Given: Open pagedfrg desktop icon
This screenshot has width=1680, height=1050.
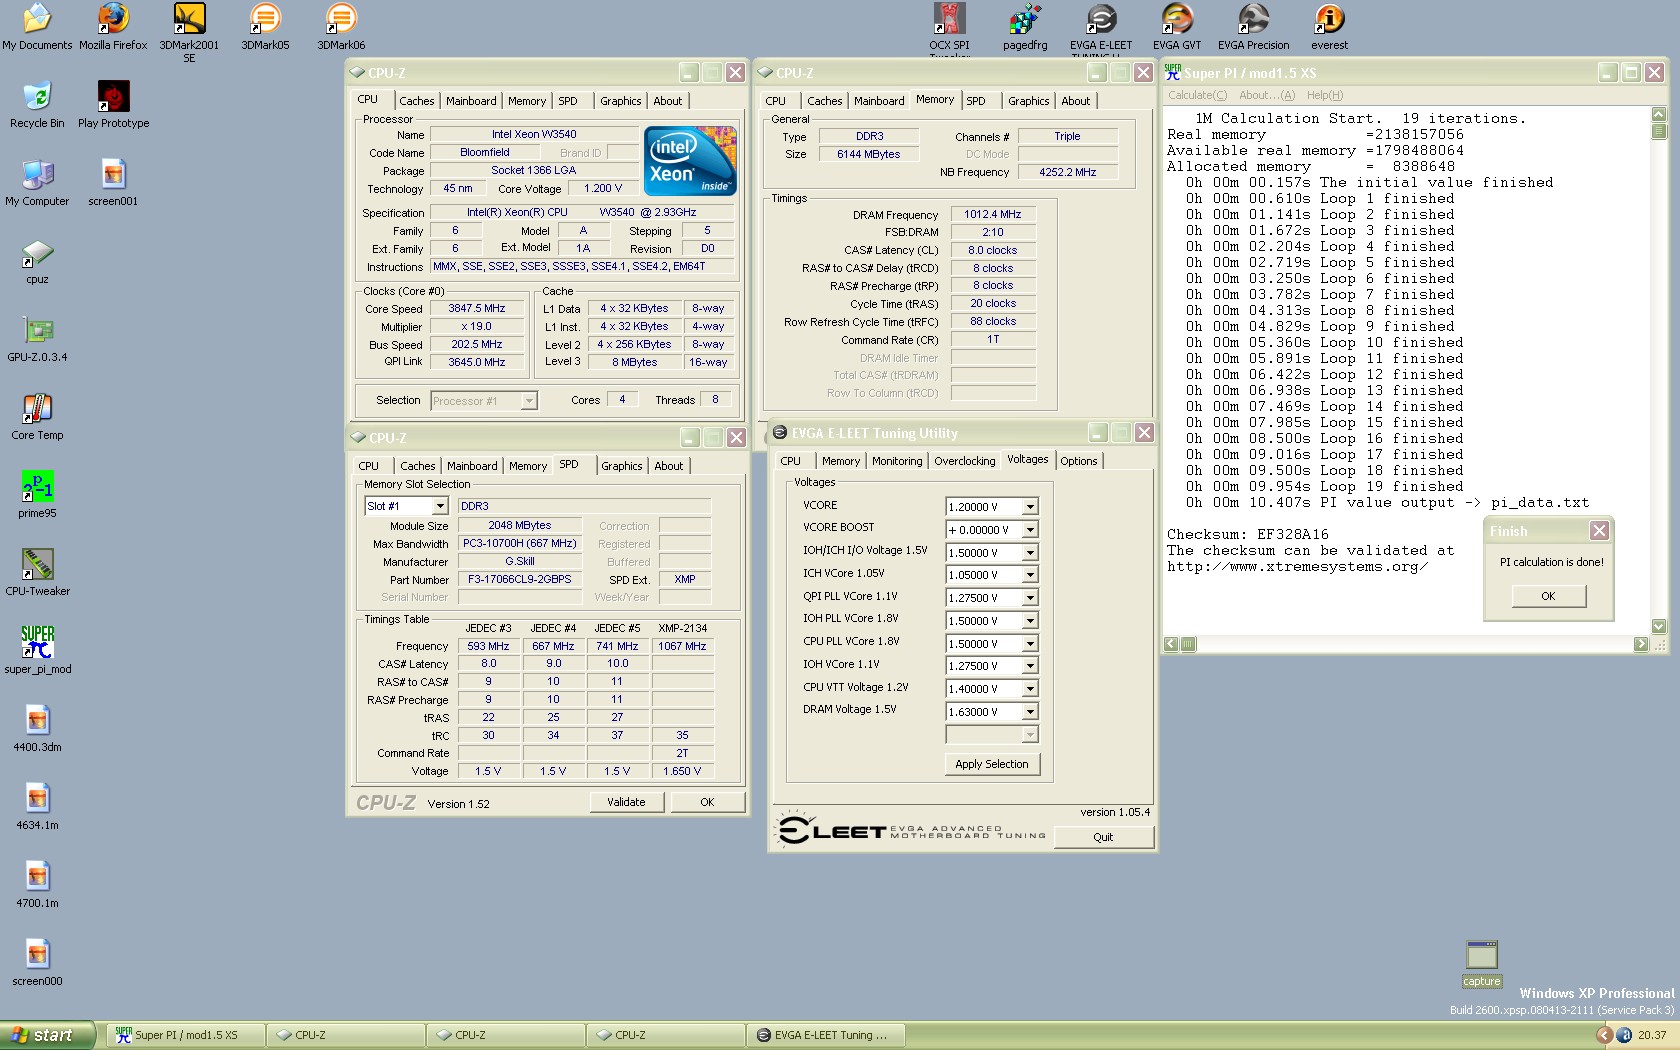Looking at the screenshot, I should coord(1025,27).
